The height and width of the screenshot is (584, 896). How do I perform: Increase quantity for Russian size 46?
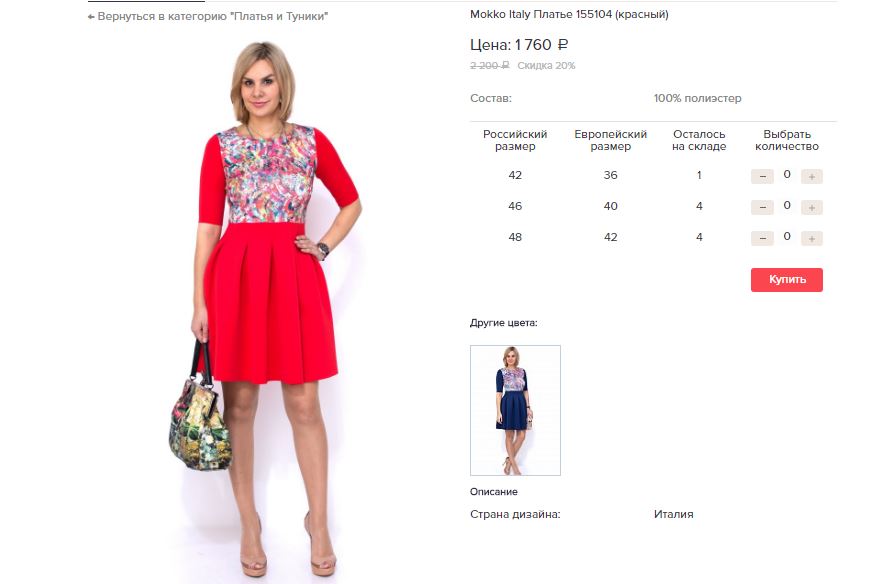tap(811, 207)
